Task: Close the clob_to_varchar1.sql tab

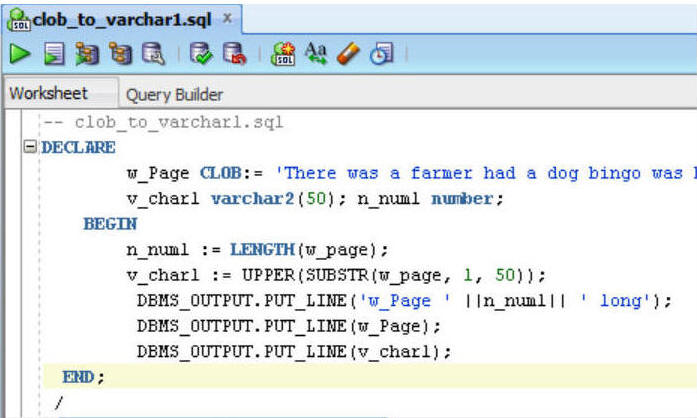Action: click(227, 18)
